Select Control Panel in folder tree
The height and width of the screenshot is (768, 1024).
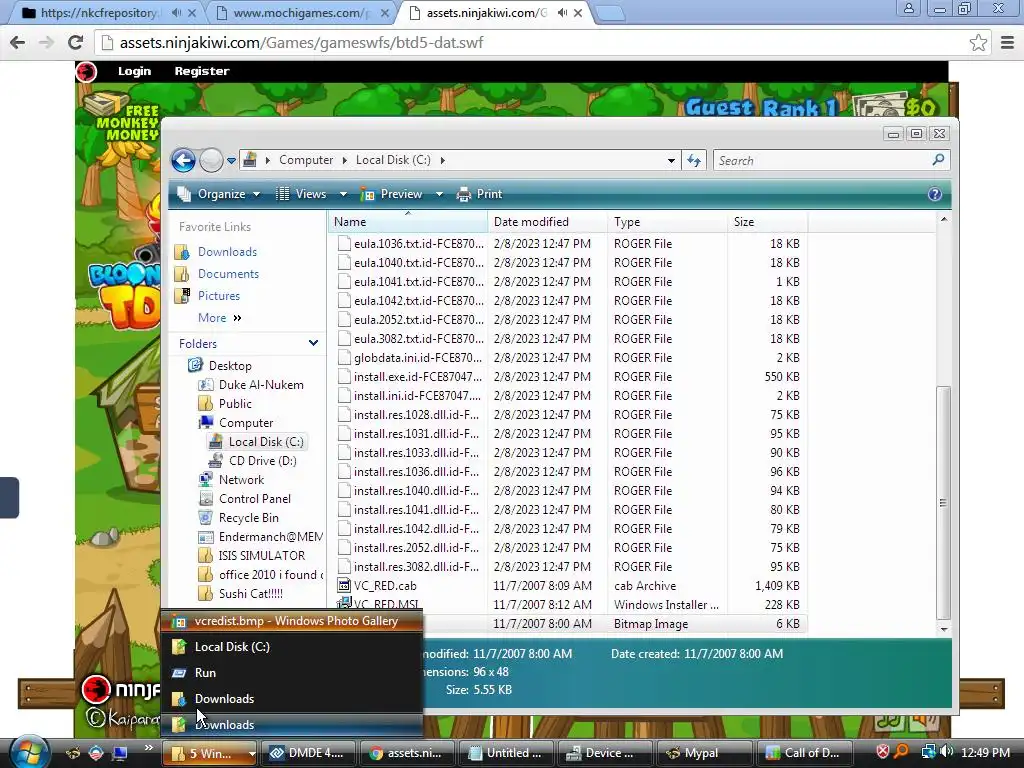[255, 498]
